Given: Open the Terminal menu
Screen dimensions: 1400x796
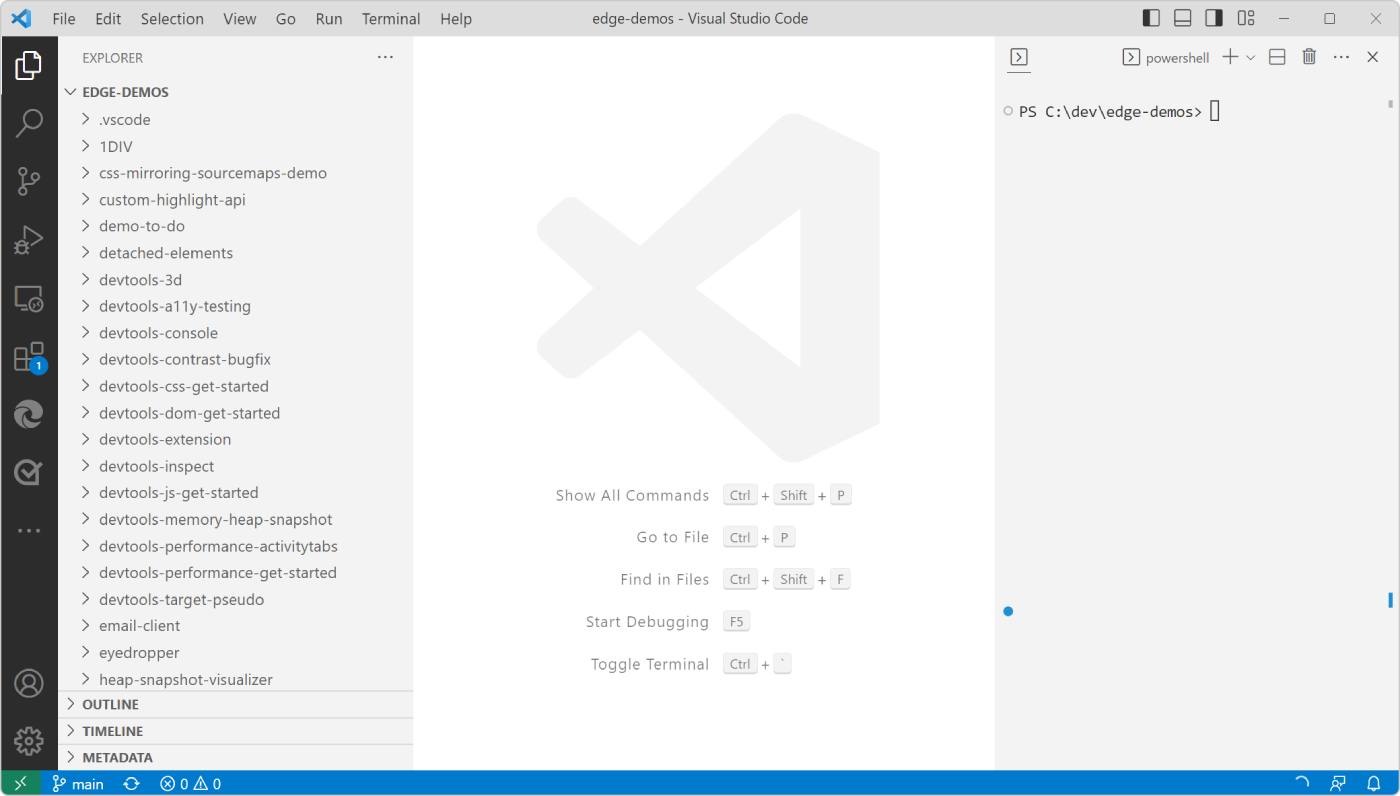Looking at the screenshot, I should (390, 18).
